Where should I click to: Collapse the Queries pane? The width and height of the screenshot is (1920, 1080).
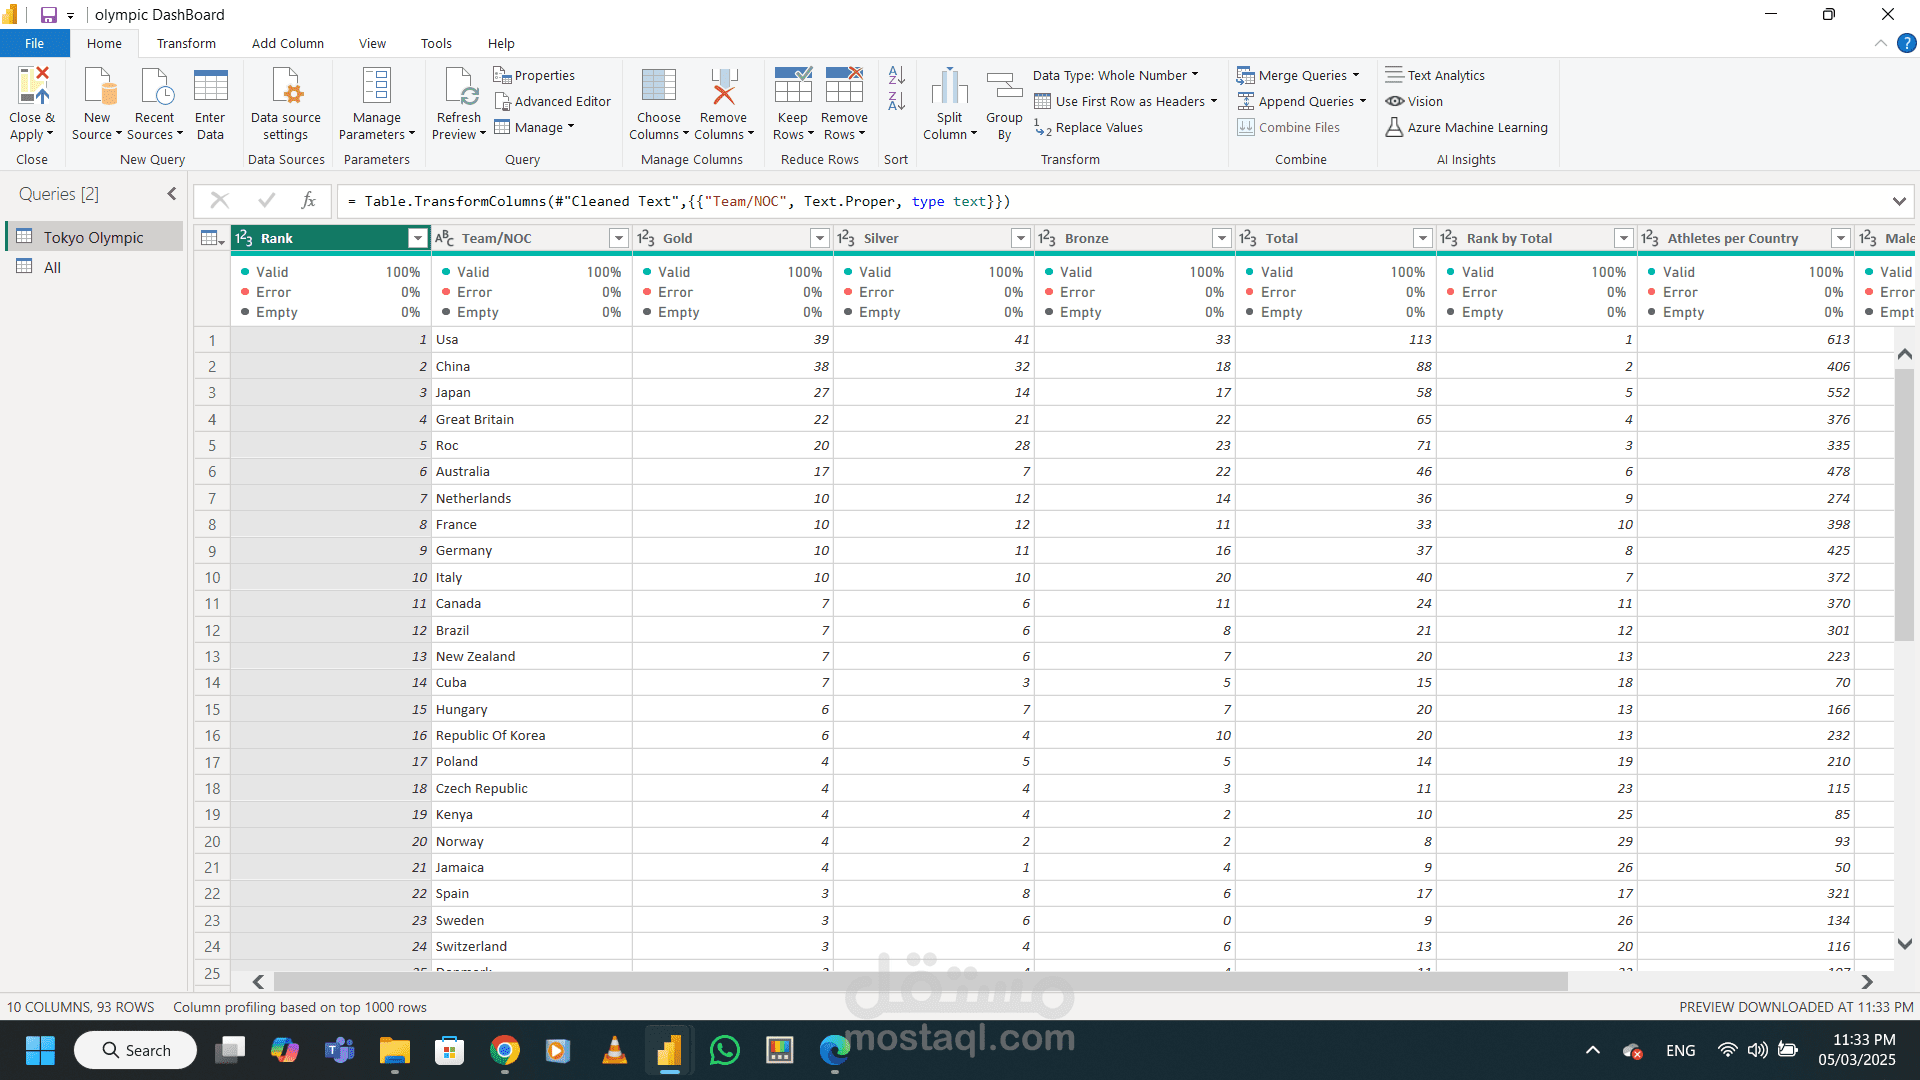pos(172,194)
